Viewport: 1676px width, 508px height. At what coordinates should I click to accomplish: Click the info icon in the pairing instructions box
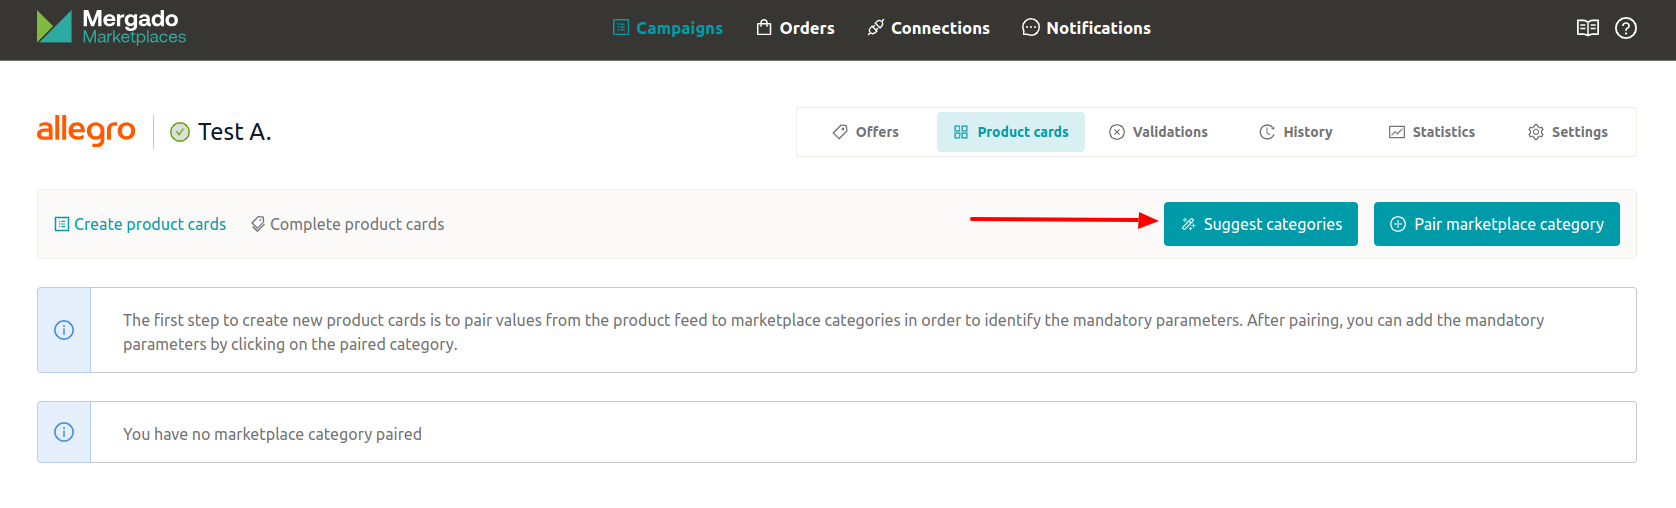[x=64, y=330]
